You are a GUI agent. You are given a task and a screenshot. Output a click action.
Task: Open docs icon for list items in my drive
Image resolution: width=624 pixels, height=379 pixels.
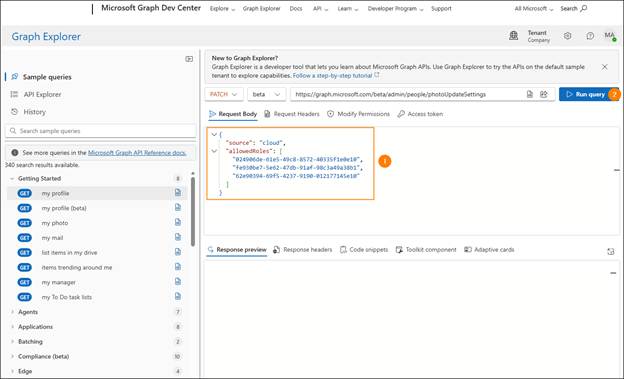(178, 252)
